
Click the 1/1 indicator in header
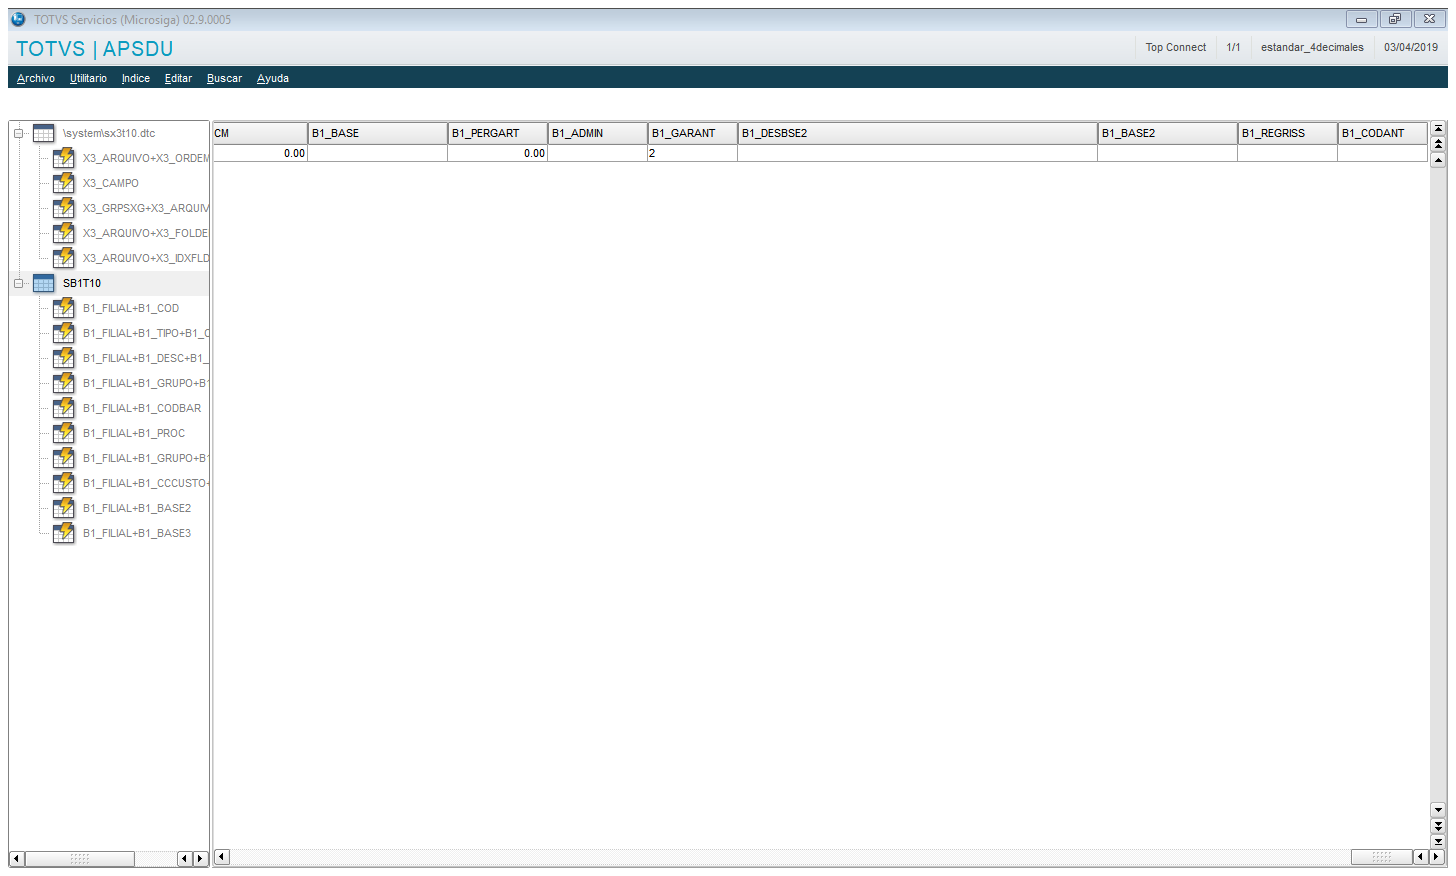(1233, 47)
